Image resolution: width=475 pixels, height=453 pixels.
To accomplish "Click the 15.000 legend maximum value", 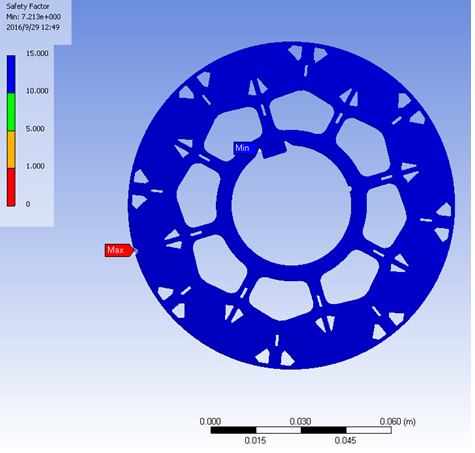I will (x=37, y=54).
